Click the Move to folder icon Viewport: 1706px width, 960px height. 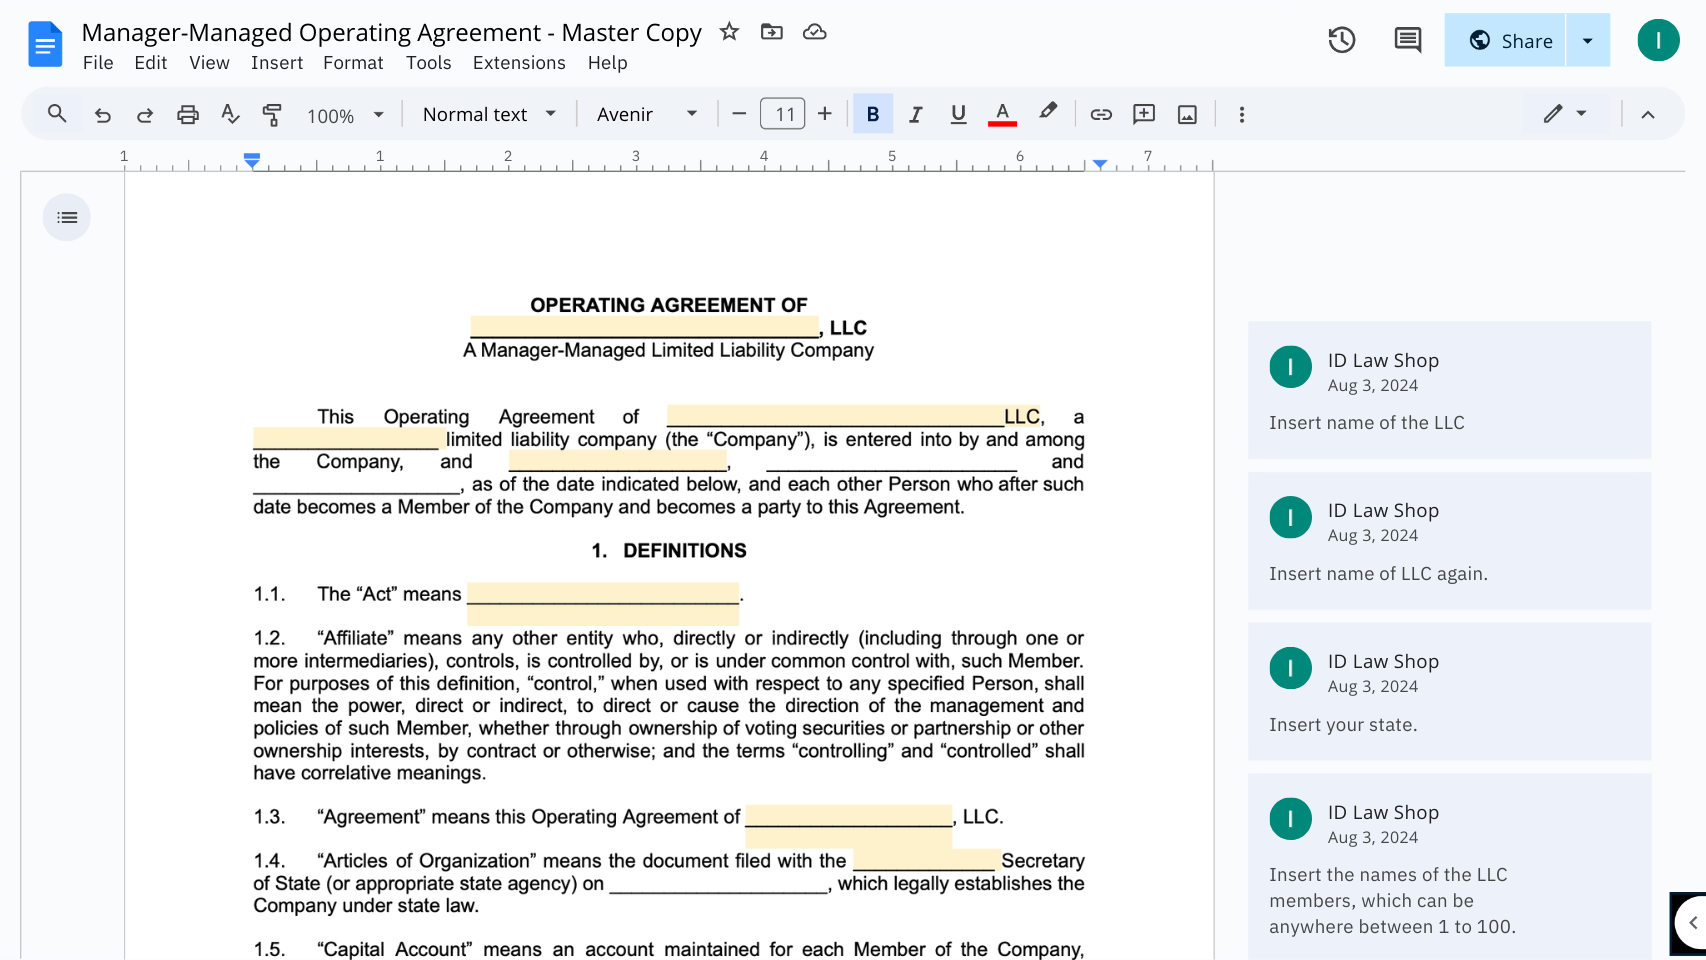coord(771,32)
